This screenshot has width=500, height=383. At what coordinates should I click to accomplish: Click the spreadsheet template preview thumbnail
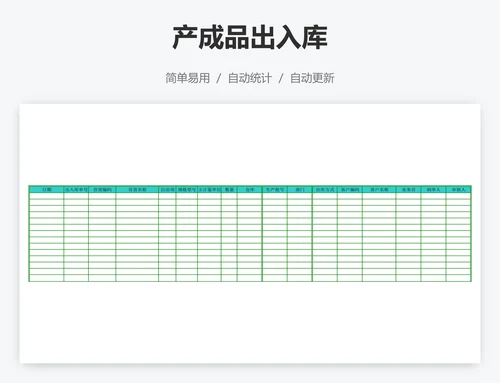click(250, 233)
